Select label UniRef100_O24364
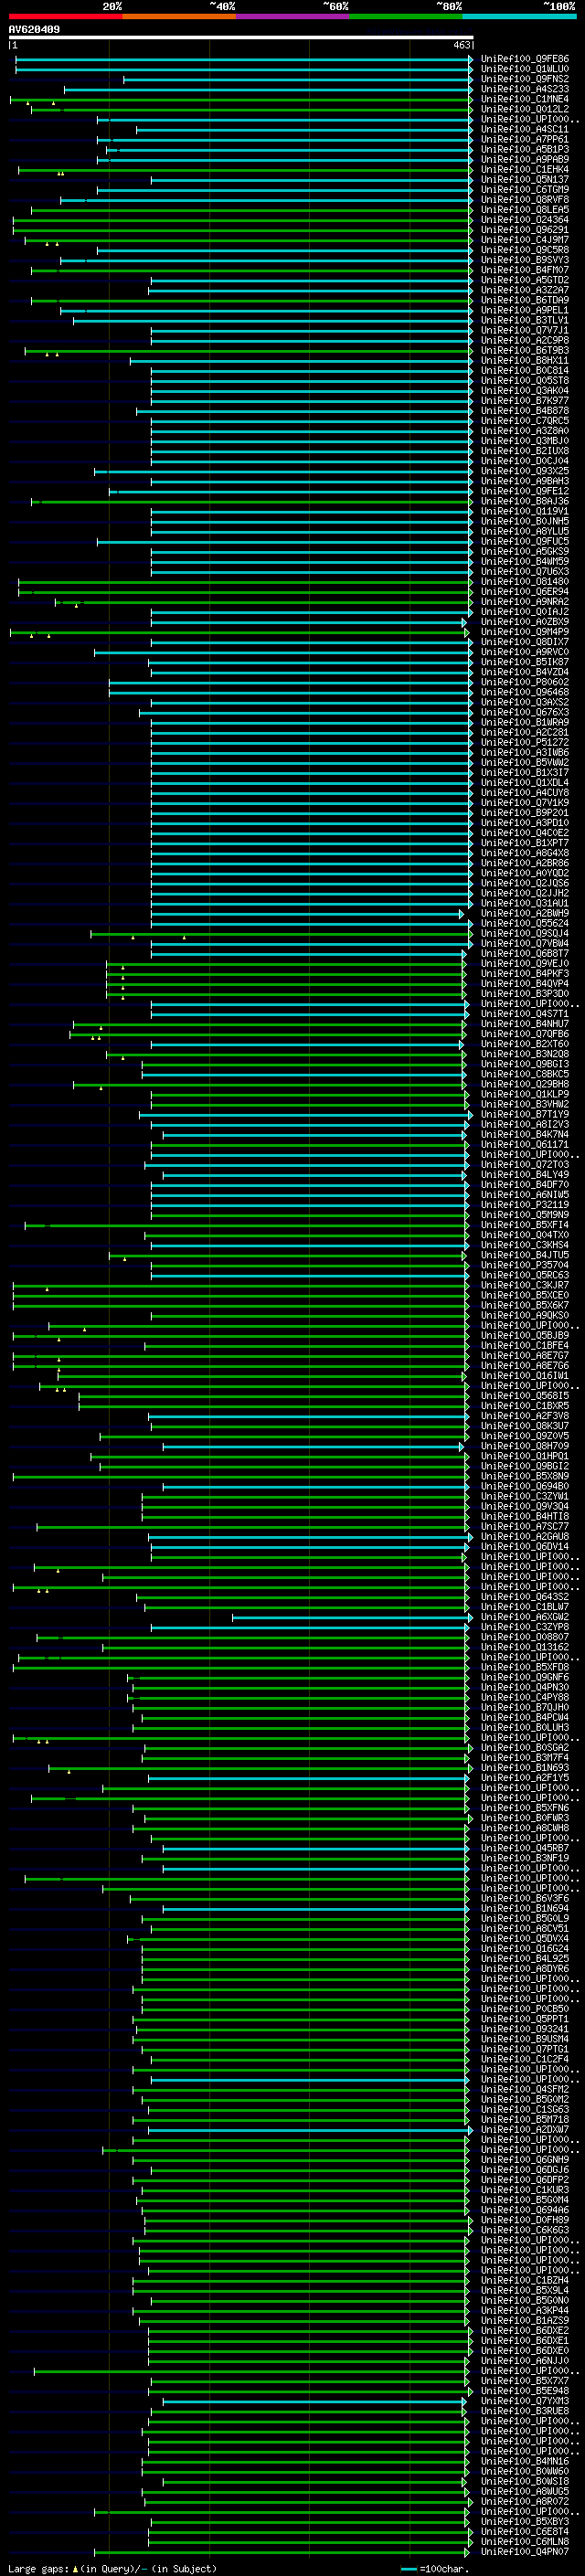The height and width of the screenshot is (2576, 585). [x=524, y=220]
